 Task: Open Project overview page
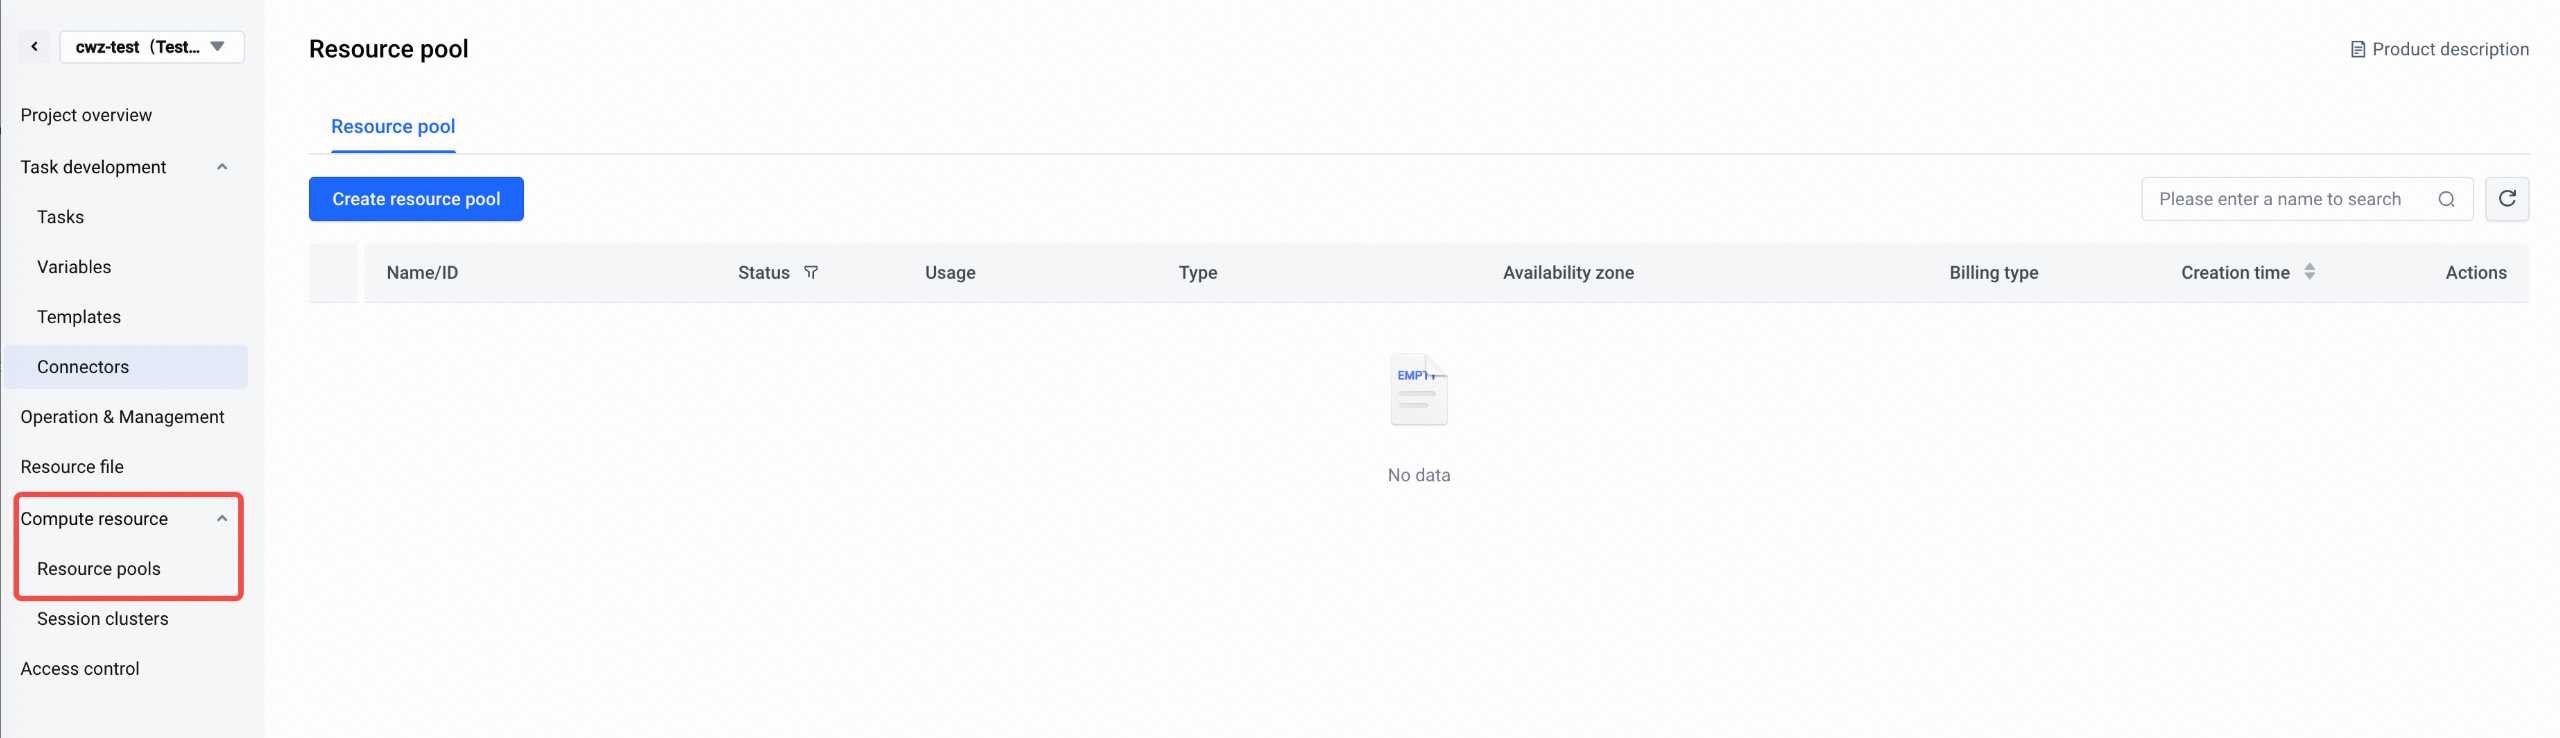[86, 115]
